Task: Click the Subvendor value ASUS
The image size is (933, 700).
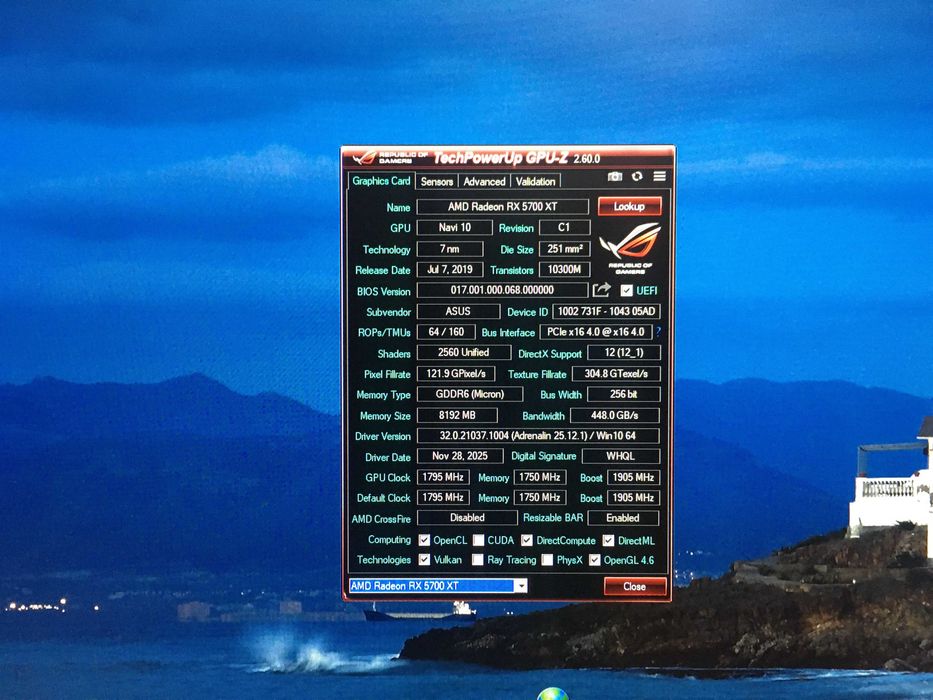Action: tap(458, 311)
